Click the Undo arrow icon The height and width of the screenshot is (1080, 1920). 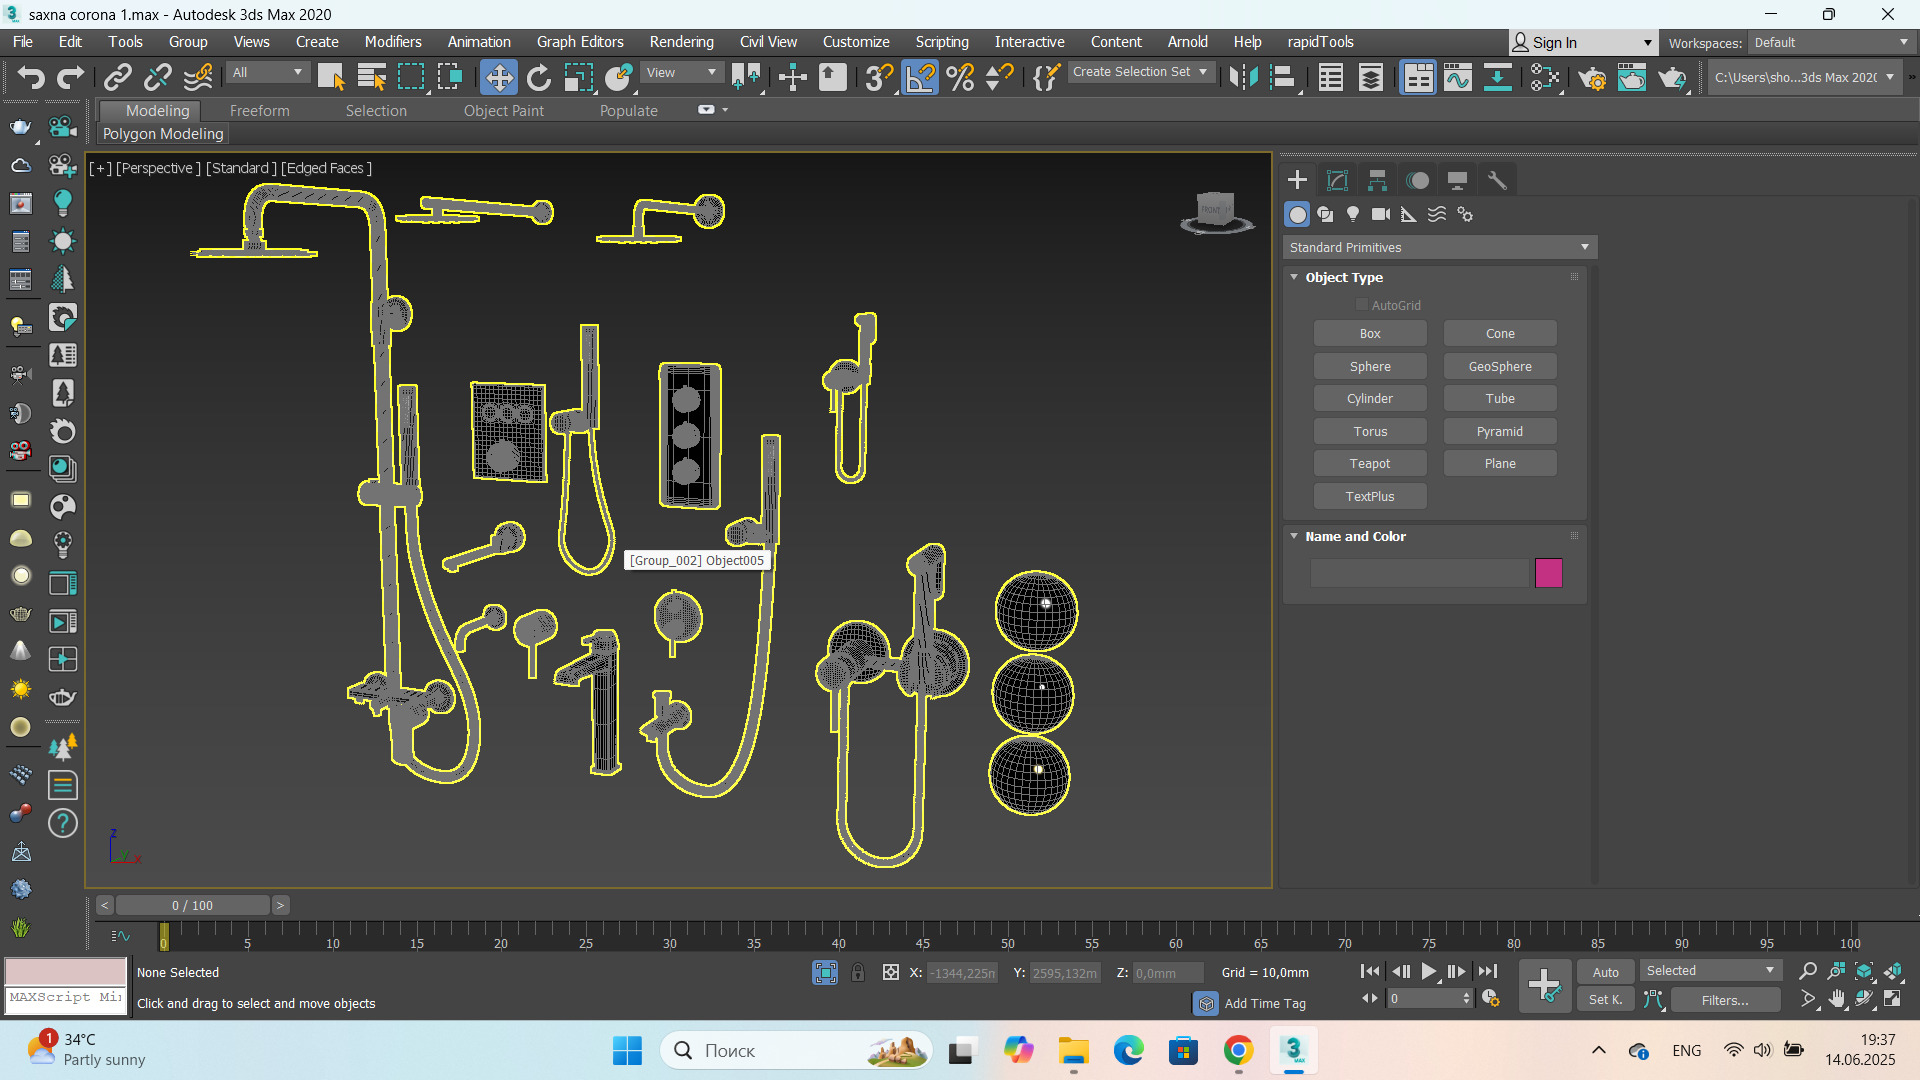tap(30, 77)
